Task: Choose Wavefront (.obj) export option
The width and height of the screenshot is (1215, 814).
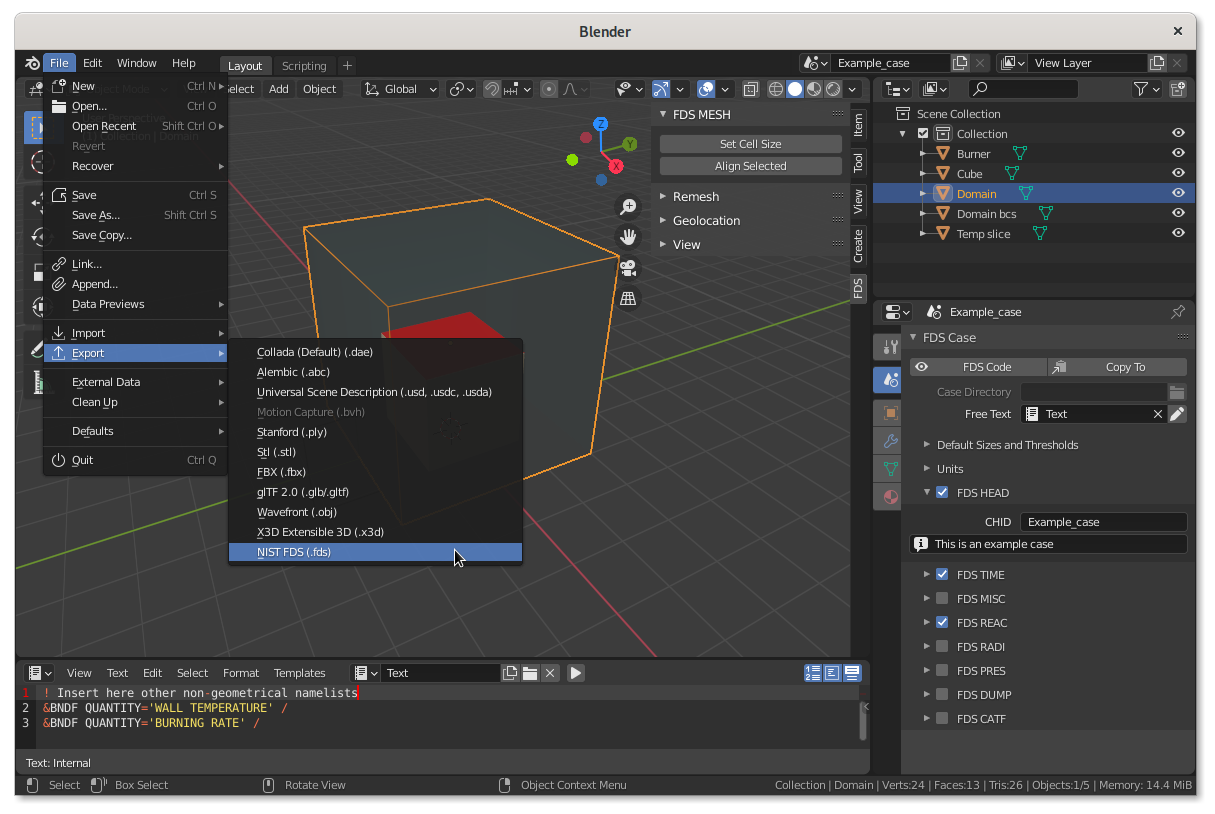Action: (375, 512)
